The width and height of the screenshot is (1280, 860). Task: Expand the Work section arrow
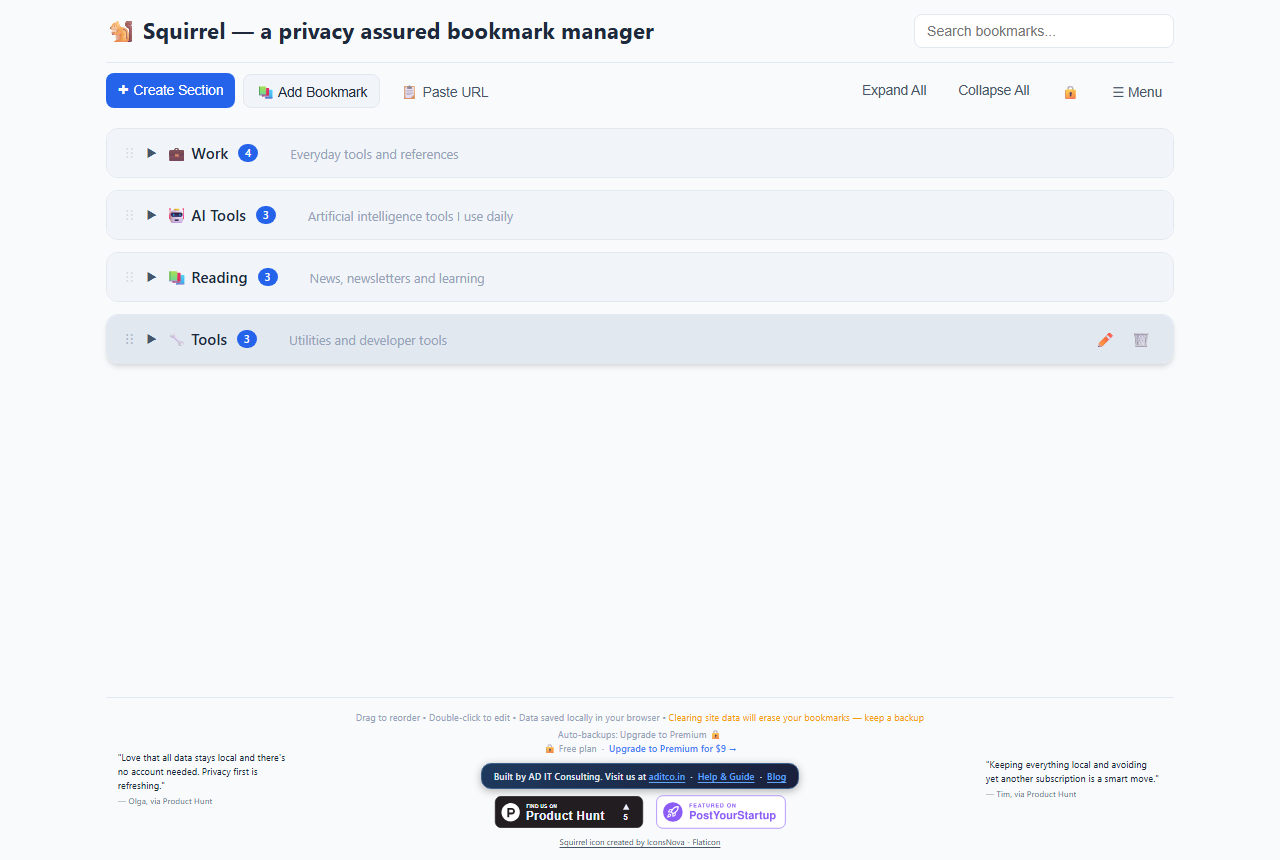pos(152,153)
